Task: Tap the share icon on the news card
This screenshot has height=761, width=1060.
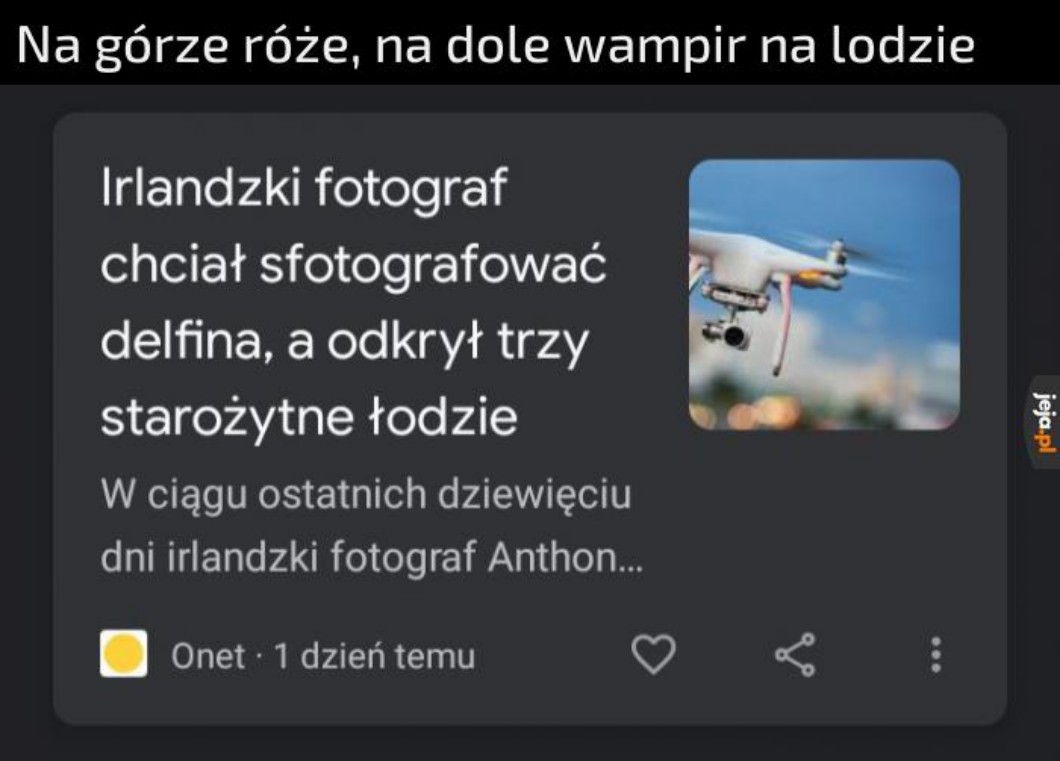Action: [795, 654]
